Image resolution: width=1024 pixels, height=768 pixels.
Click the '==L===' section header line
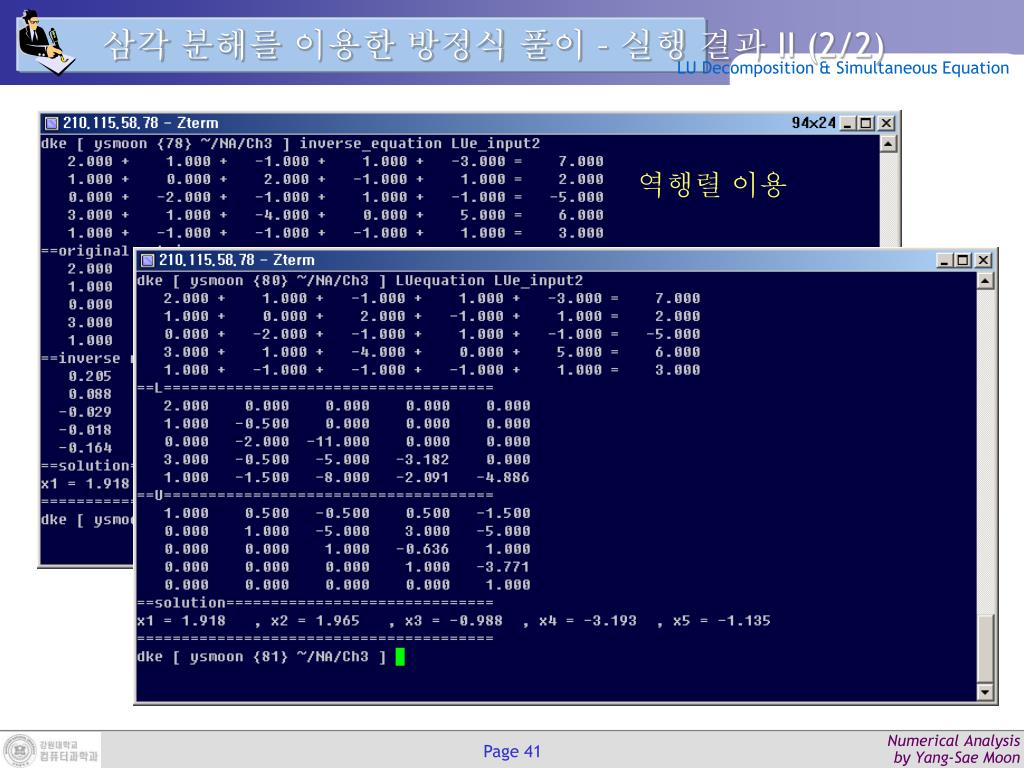(315, 388)
